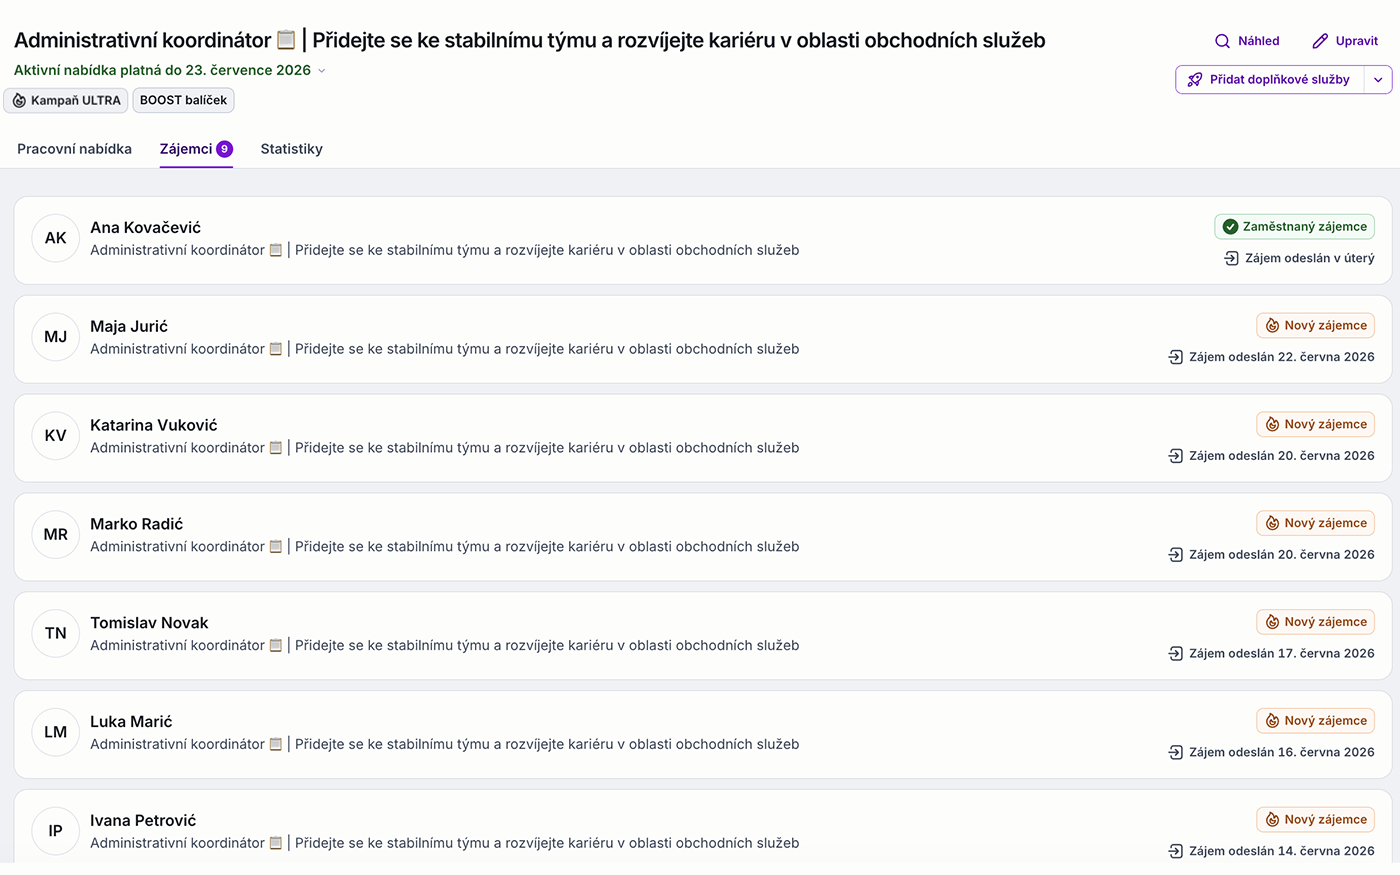The height and width of the screenshot is (875, 1400).
Task: Click flame icon in Katarina Vuković's badge
Action: [x=1273, y=425]
